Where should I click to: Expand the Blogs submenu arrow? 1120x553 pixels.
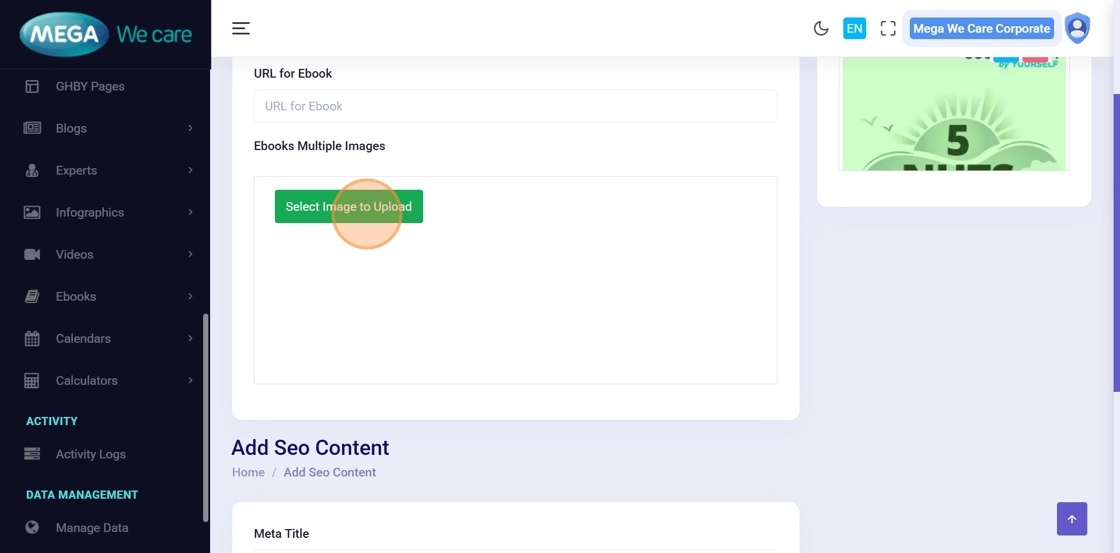click(x=190, y=128)
